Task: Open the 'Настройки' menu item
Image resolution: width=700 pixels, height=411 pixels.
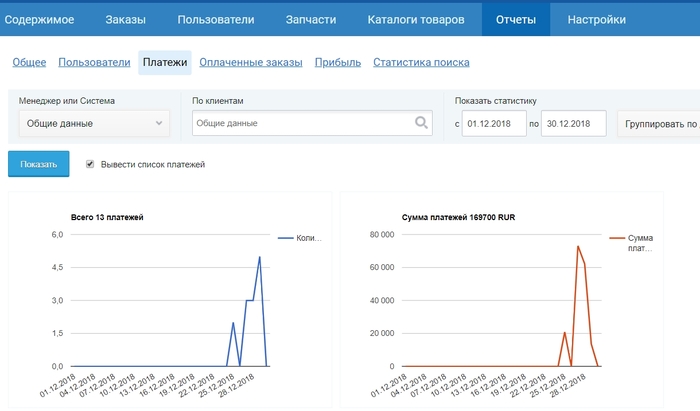Action: coord(596,19)
